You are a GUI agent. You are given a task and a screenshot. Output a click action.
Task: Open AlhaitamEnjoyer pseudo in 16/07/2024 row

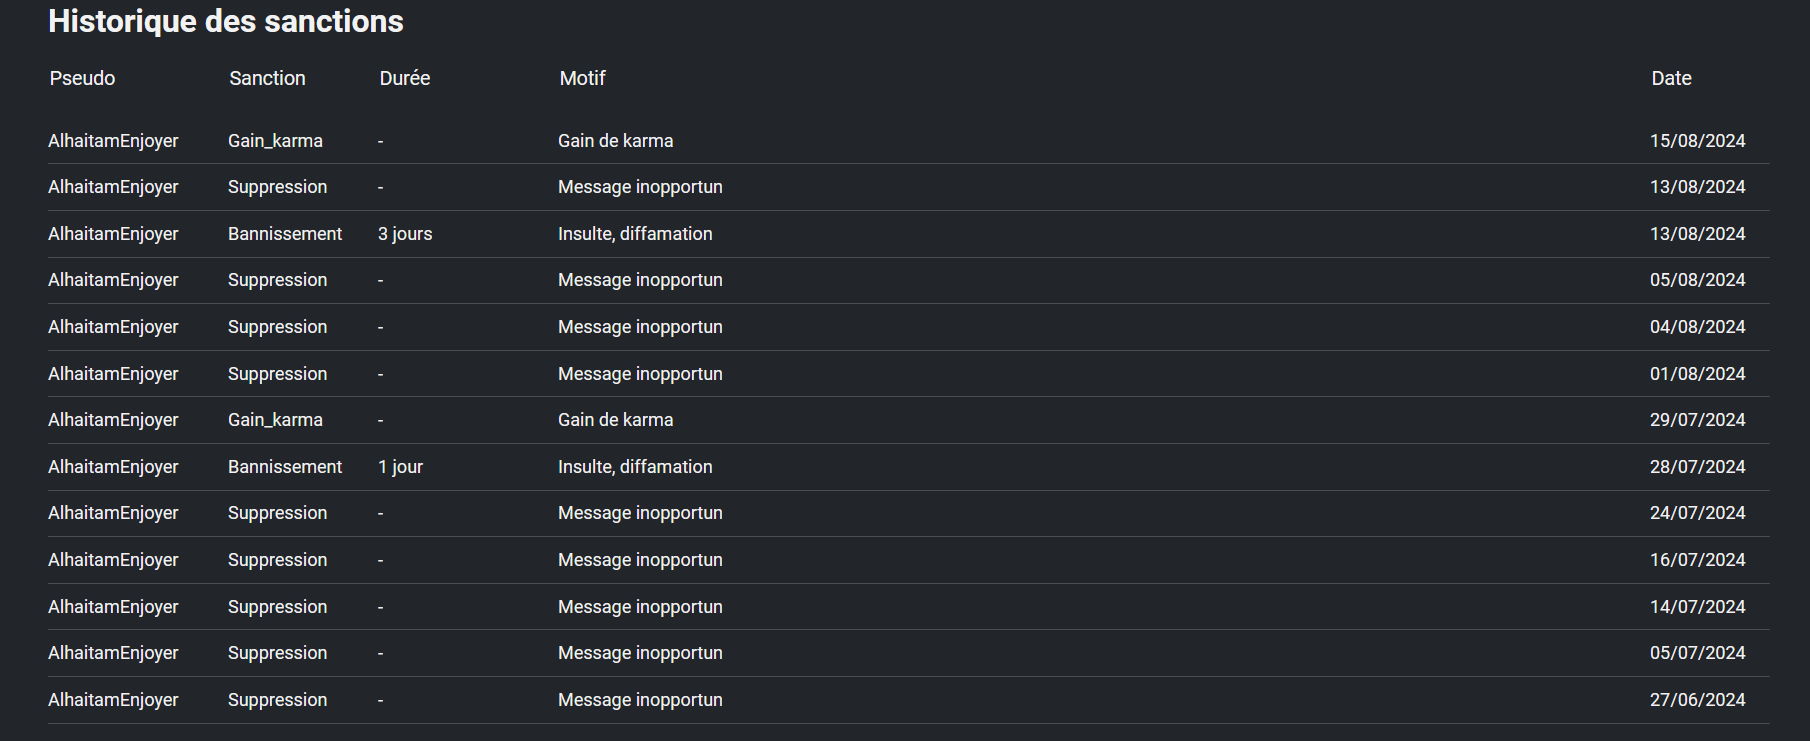point(113,560)
